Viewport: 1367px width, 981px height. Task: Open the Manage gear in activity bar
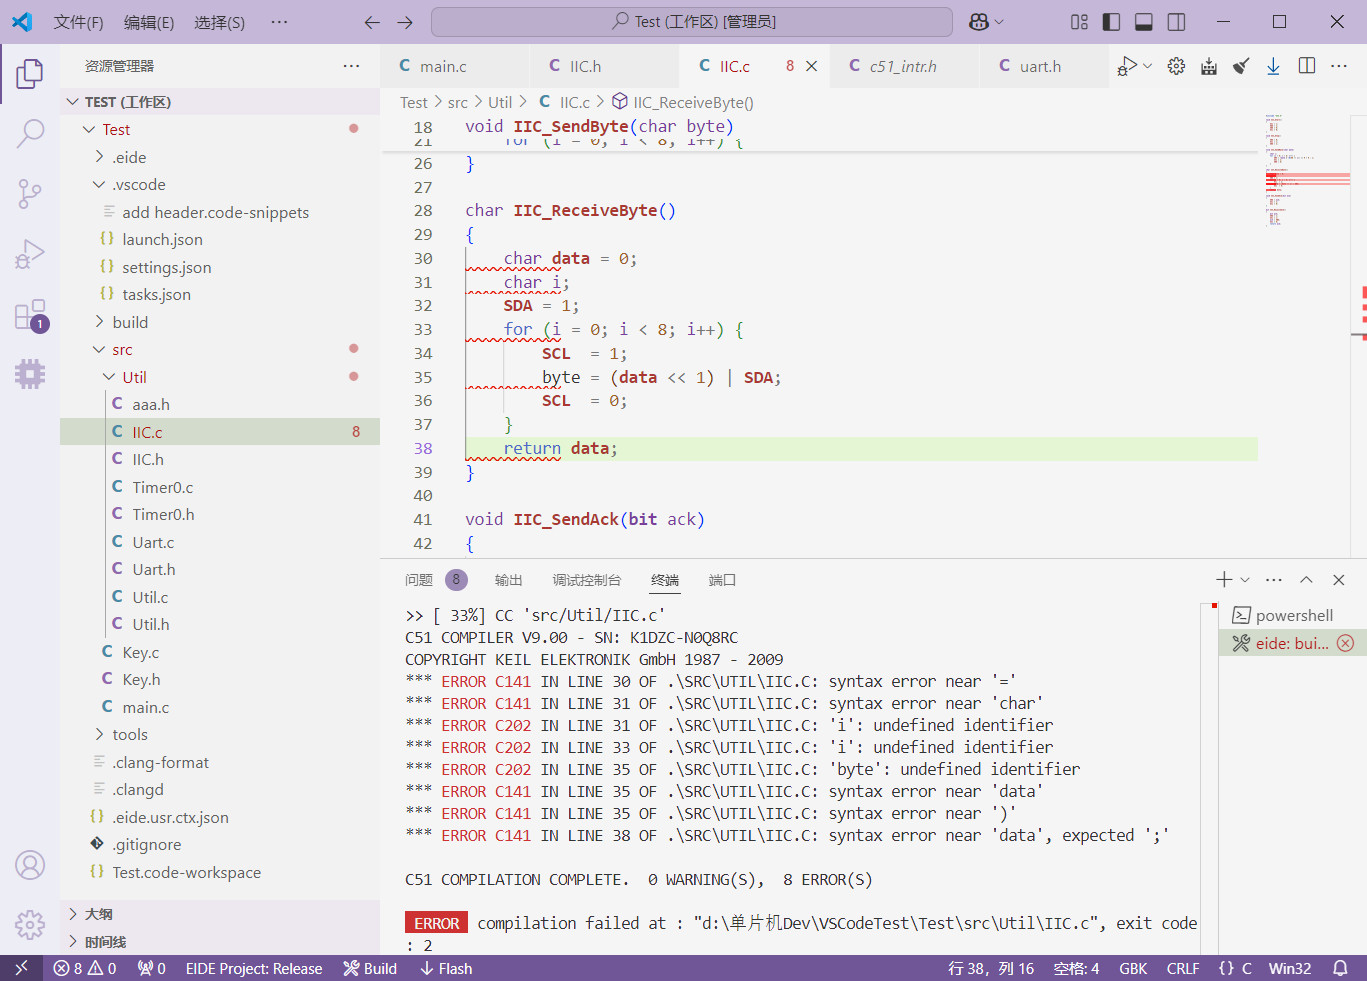(30, 925)
